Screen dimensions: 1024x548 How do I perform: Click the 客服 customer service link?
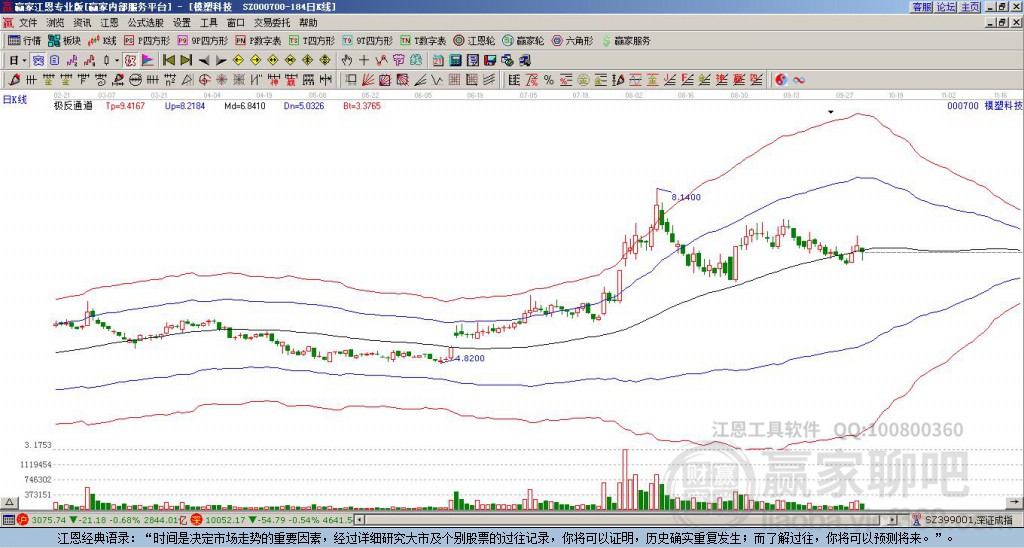pos(922,7)
